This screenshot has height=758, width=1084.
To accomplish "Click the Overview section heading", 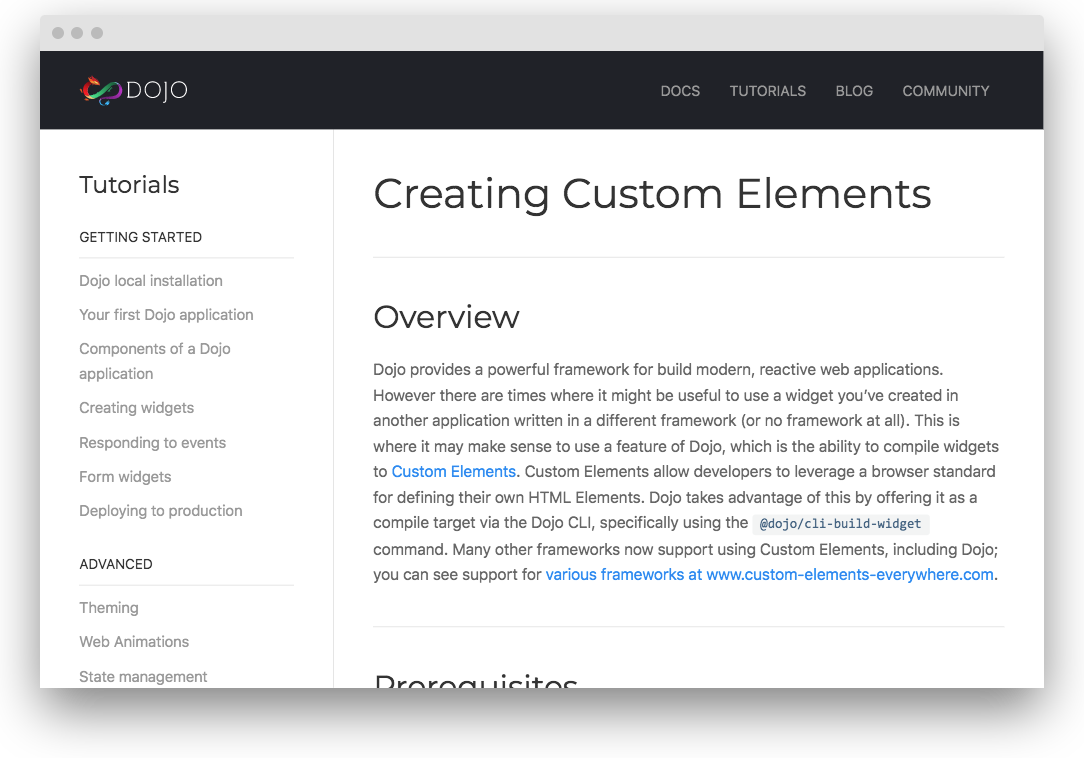I will click(x=446, y=317).
